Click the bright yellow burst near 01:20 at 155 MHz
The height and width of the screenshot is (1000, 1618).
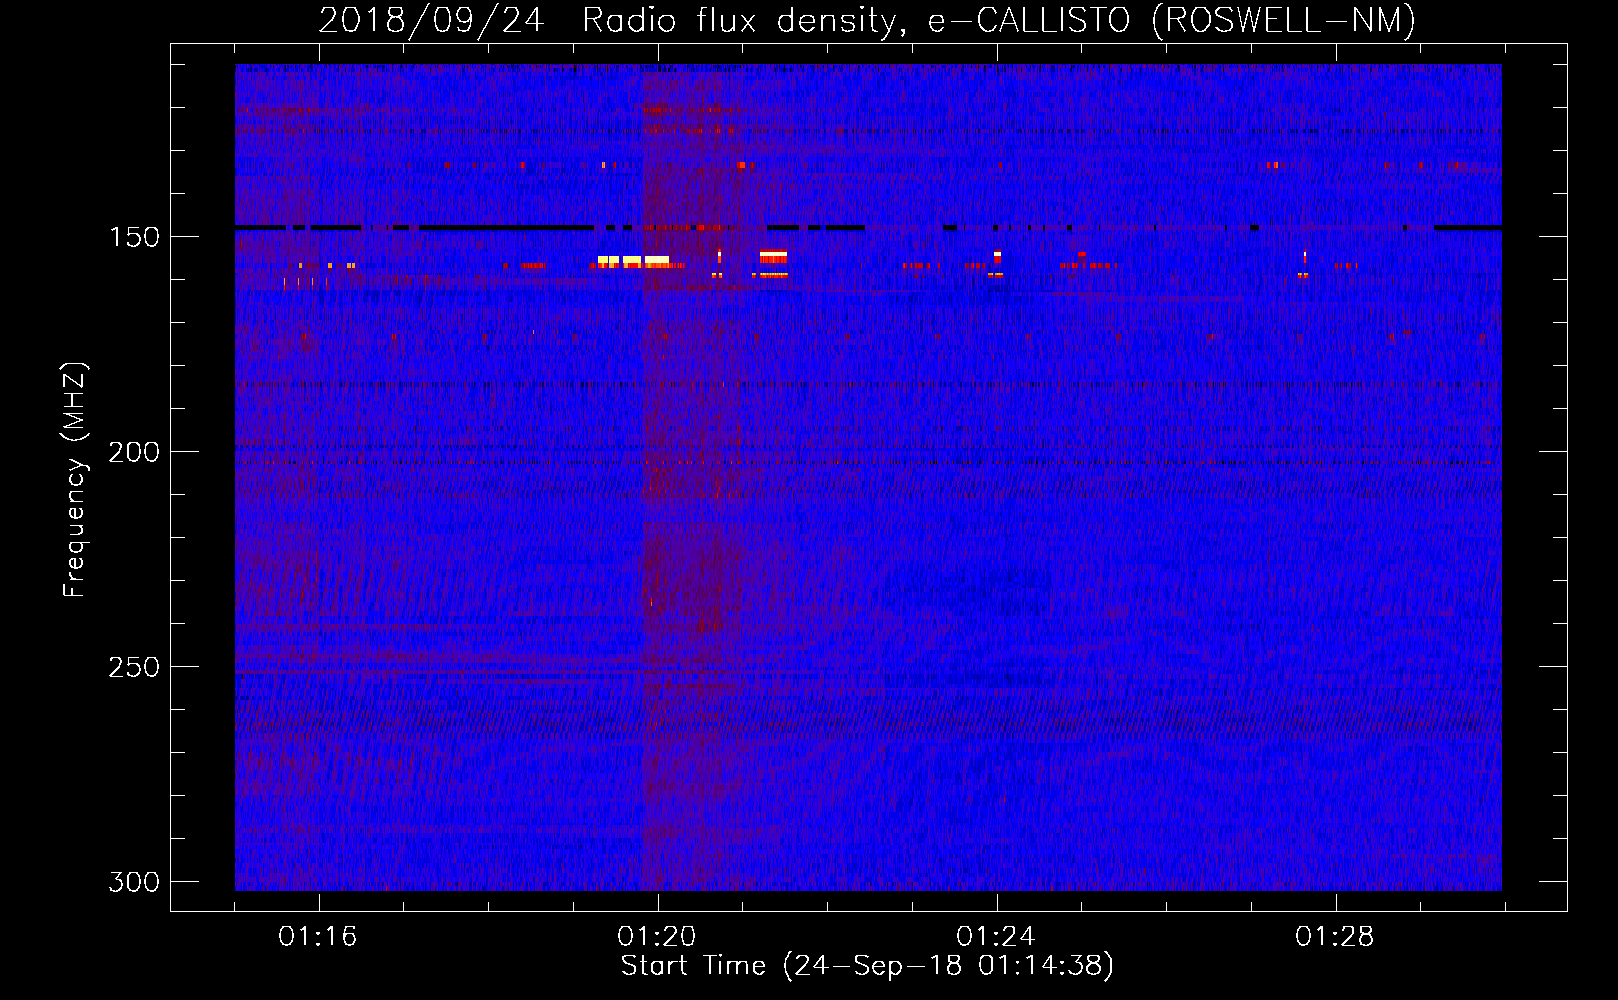click(634, 260)
